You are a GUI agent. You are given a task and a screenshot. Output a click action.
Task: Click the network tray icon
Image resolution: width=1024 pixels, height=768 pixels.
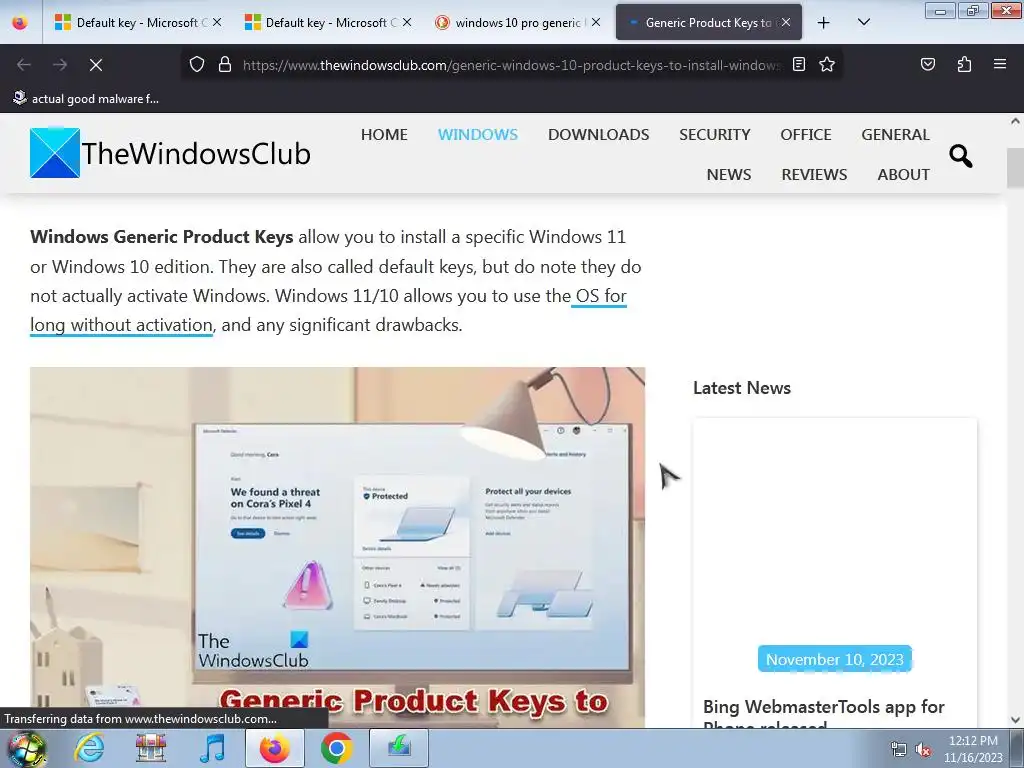899,750
